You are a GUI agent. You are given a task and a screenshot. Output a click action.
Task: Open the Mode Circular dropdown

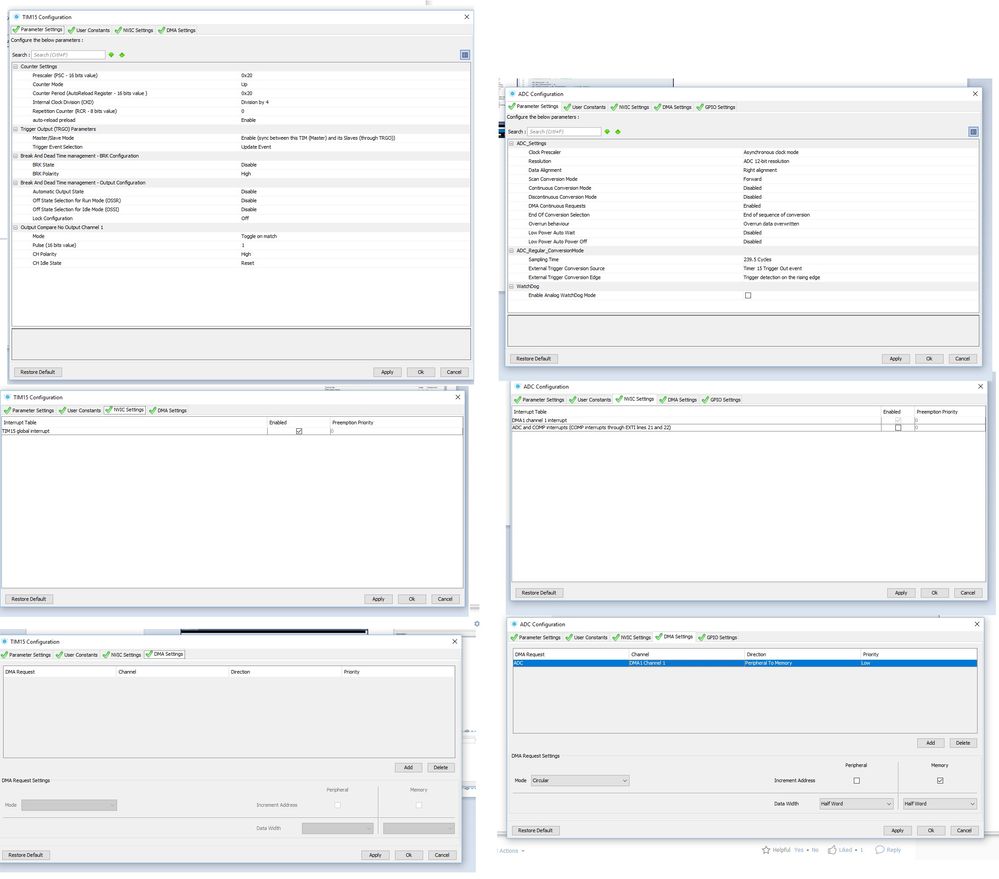click(580, 780)
